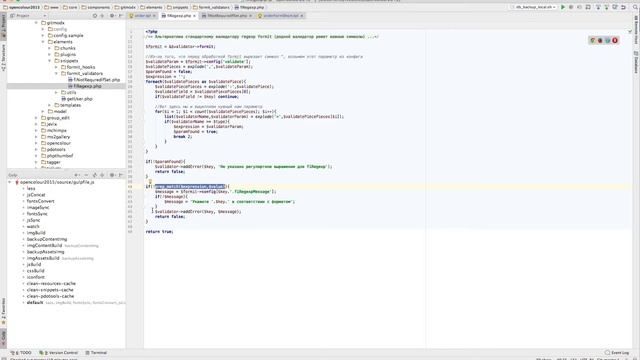Screen dimensions: 640x360
Task: Select the config.sample folder
Action: pos(65,36)
